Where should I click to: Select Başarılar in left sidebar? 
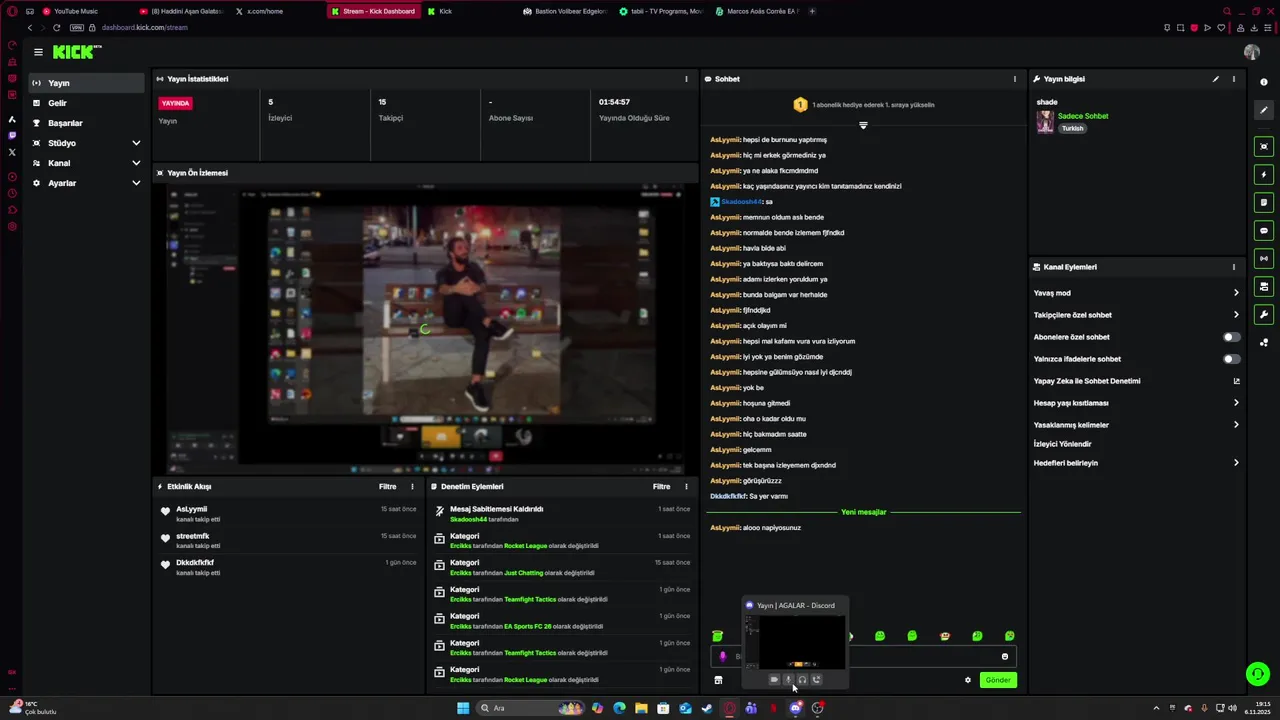pos(87,123)
